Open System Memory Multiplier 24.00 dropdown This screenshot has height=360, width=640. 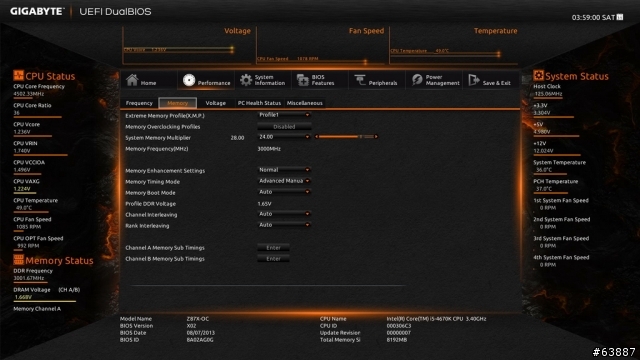click(284, 137)
